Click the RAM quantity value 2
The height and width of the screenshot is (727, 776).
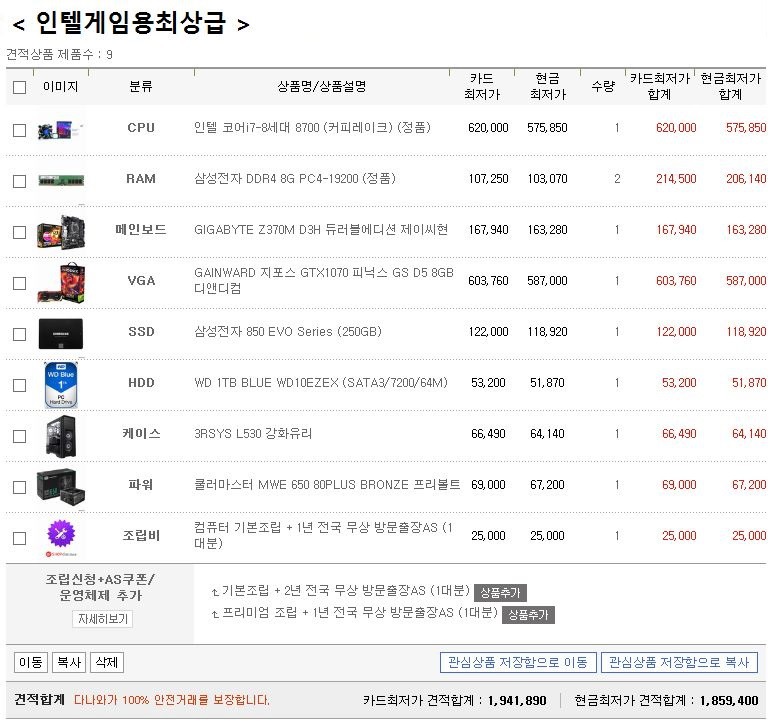point(617,179)
